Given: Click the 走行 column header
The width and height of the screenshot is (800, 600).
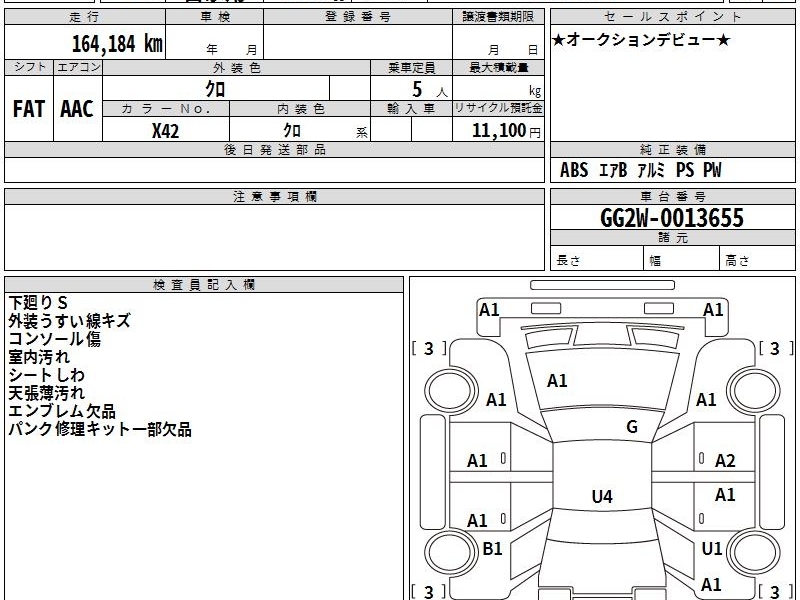Looking at the screenshot, I should (85, 17).
